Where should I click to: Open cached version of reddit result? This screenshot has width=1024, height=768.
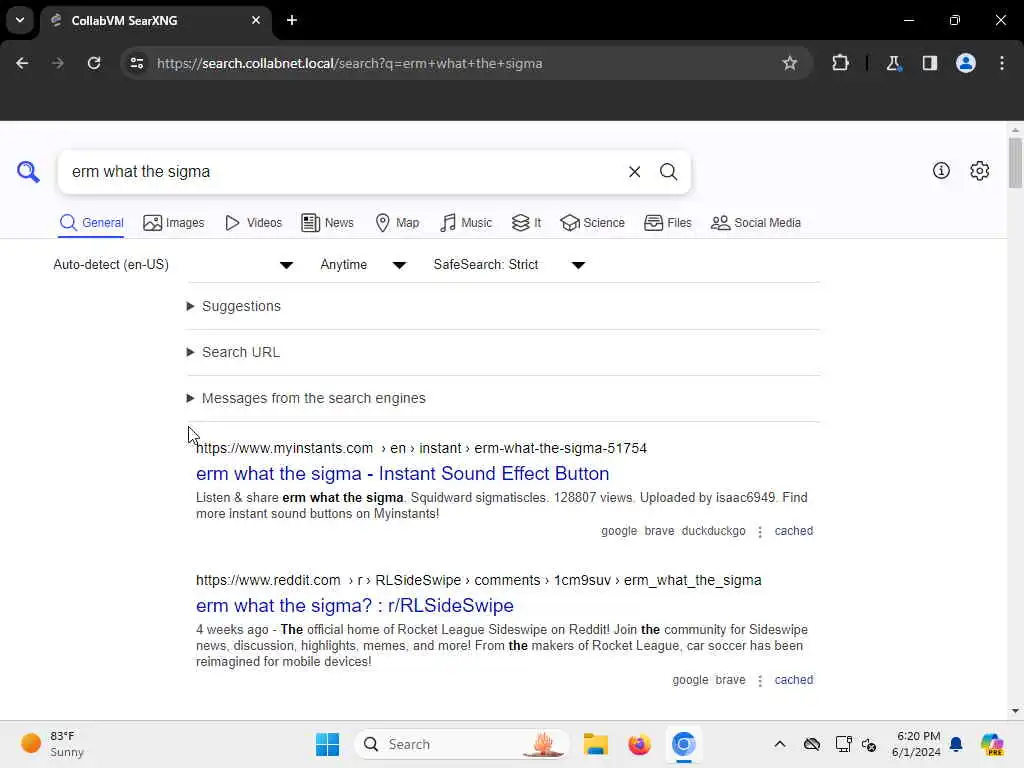(x=793, y=680)
